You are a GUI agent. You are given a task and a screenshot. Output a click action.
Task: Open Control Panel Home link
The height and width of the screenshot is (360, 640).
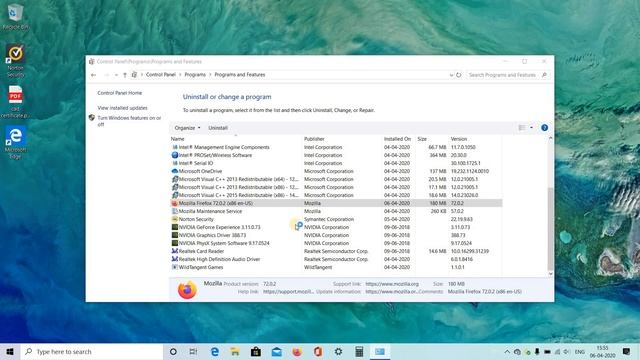(120, 93)
